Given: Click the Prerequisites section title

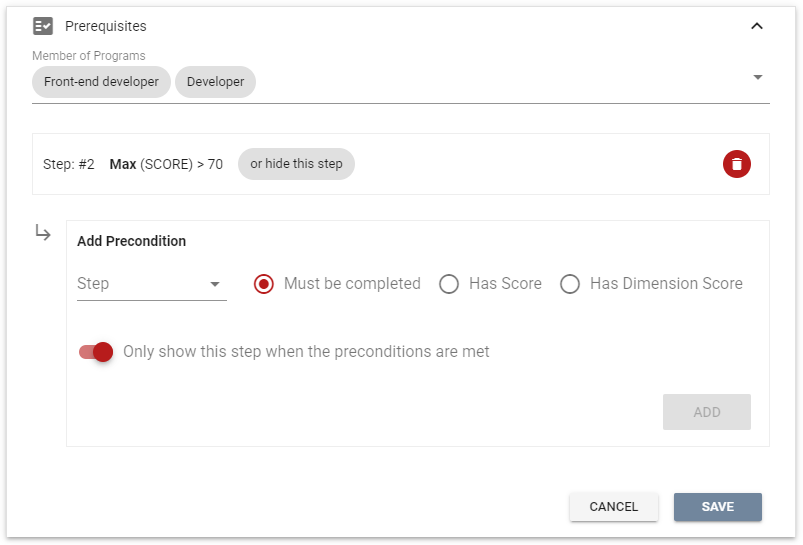Looking at the screenshot, I should point(105,26).
